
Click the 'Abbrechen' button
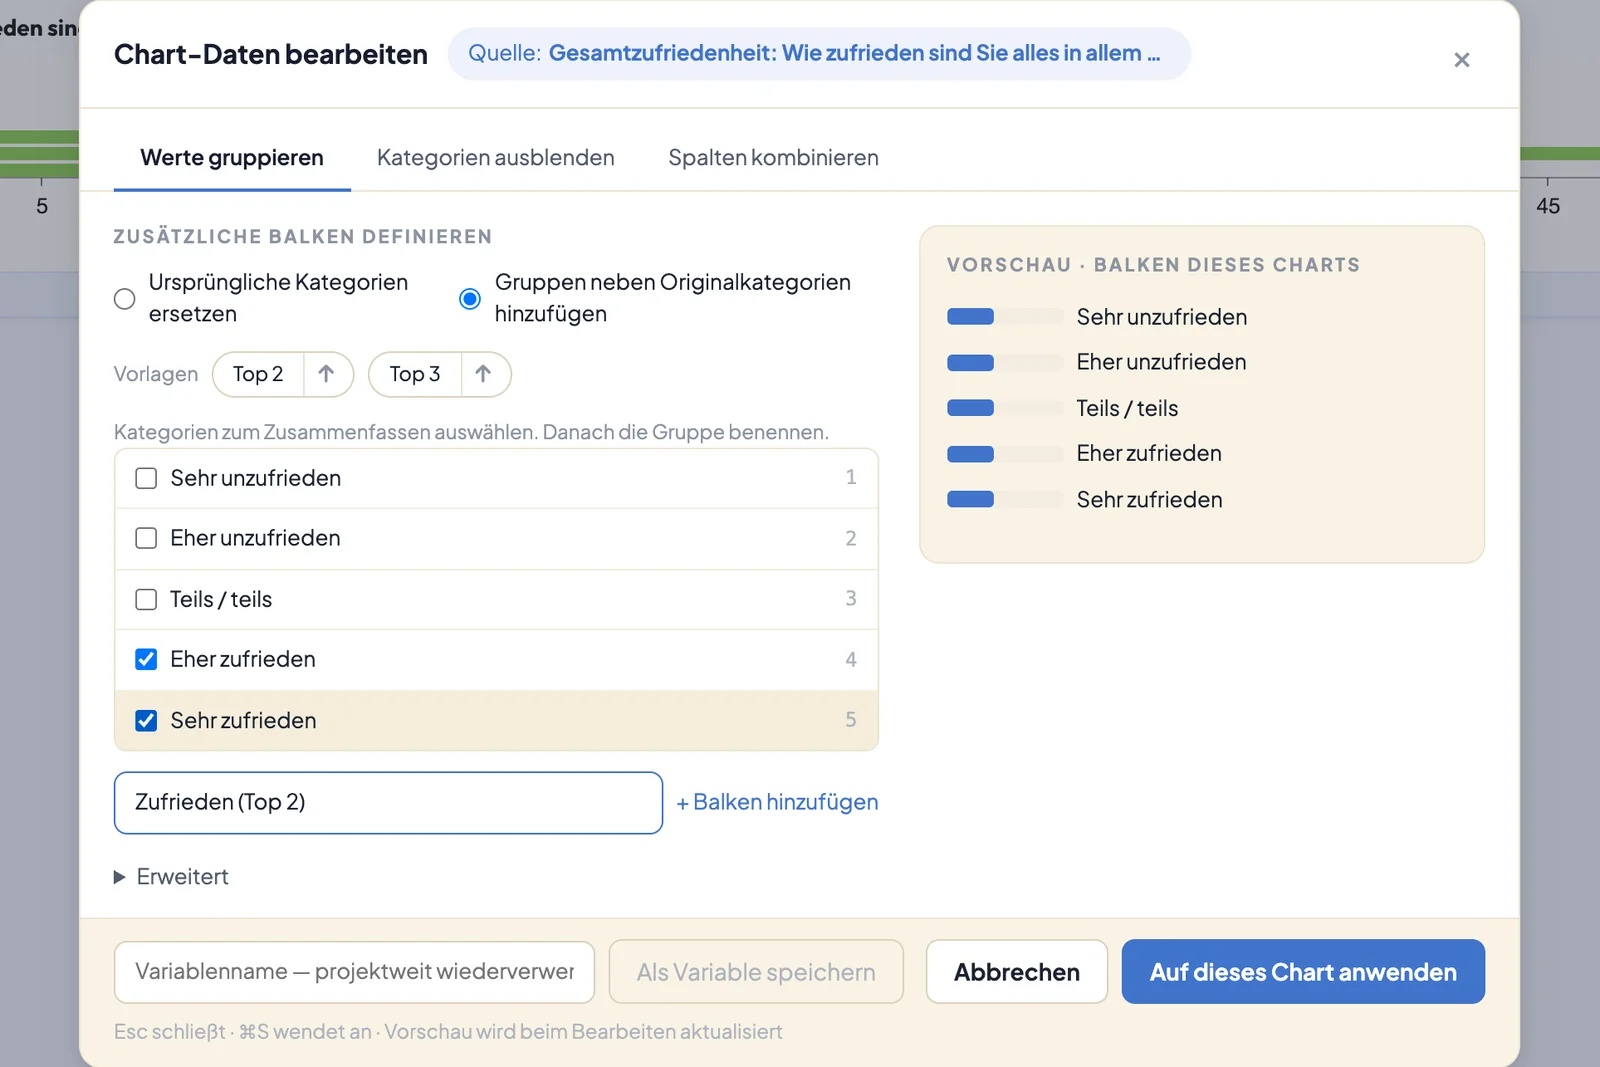pyautogui.click(x=1016, y=972)
